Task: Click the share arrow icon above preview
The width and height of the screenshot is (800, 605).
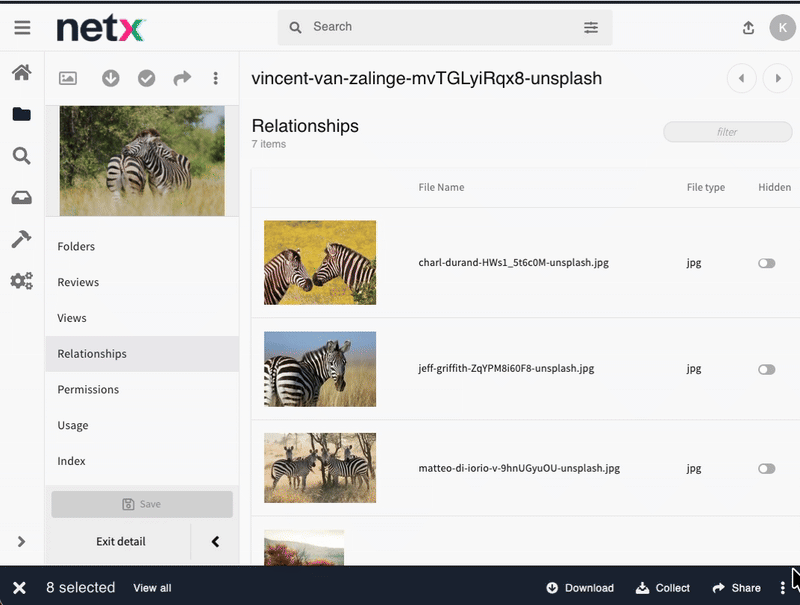Action: click(182, 78)
